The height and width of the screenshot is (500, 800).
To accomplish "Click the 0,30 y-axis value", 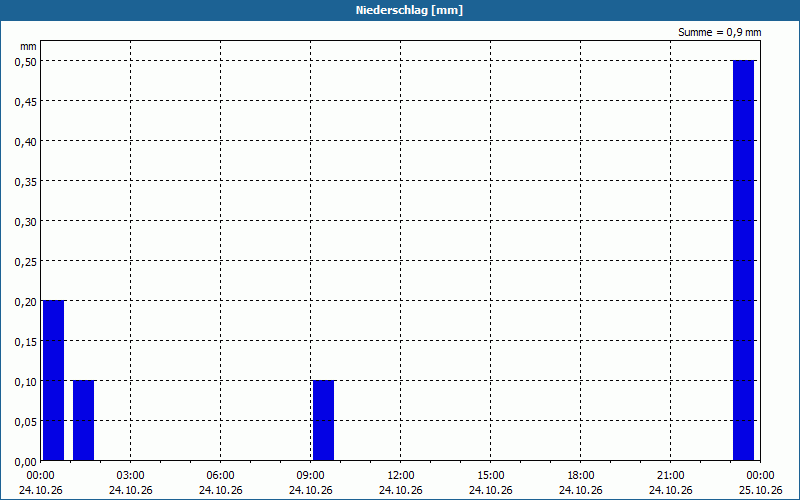I will click(26, 221).
